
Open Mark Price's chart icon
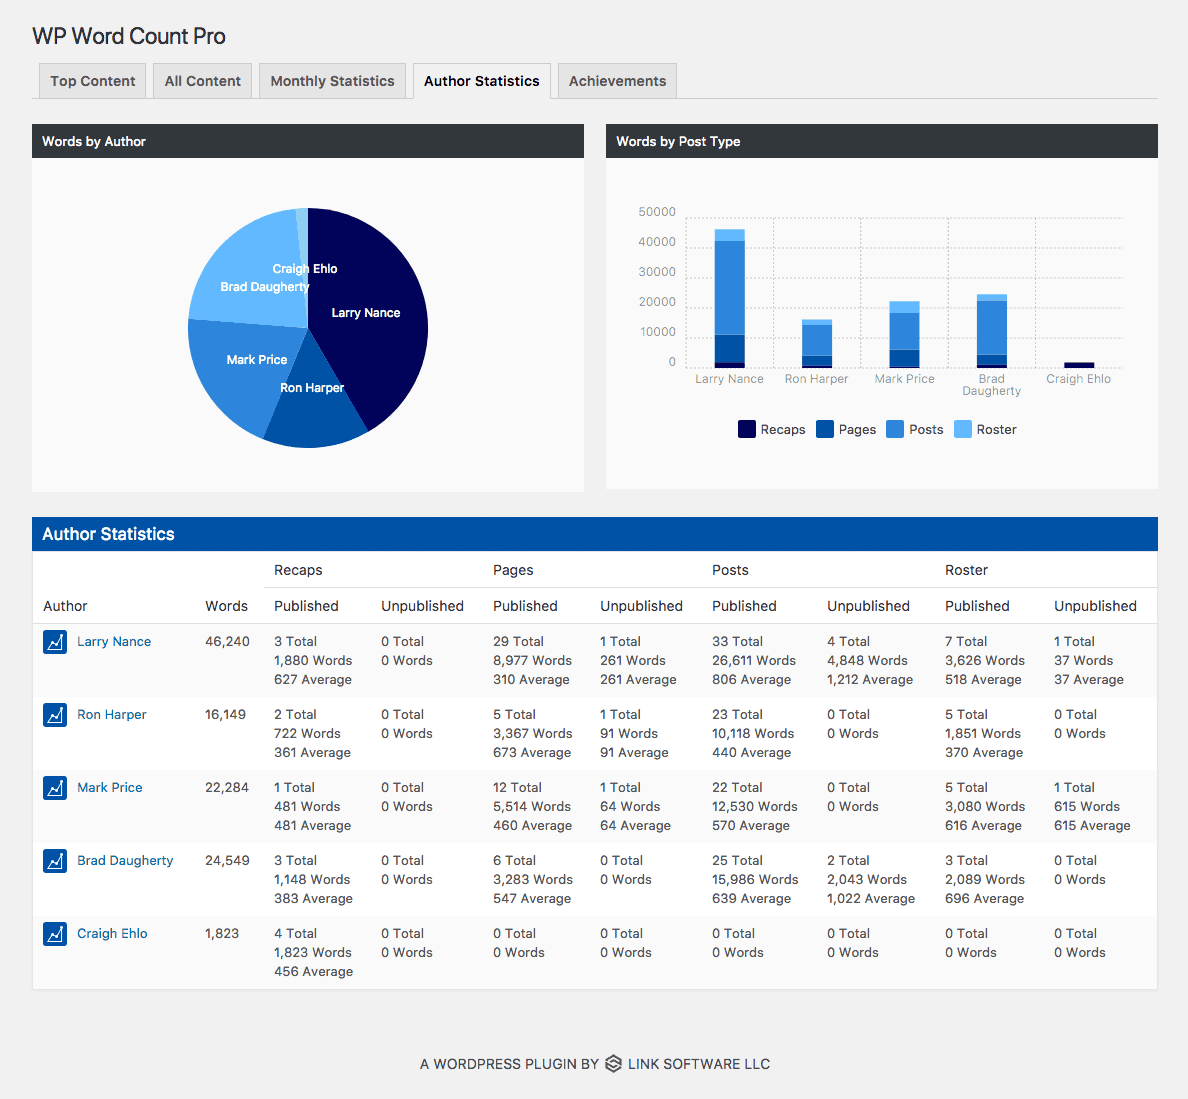click(55, 788)
